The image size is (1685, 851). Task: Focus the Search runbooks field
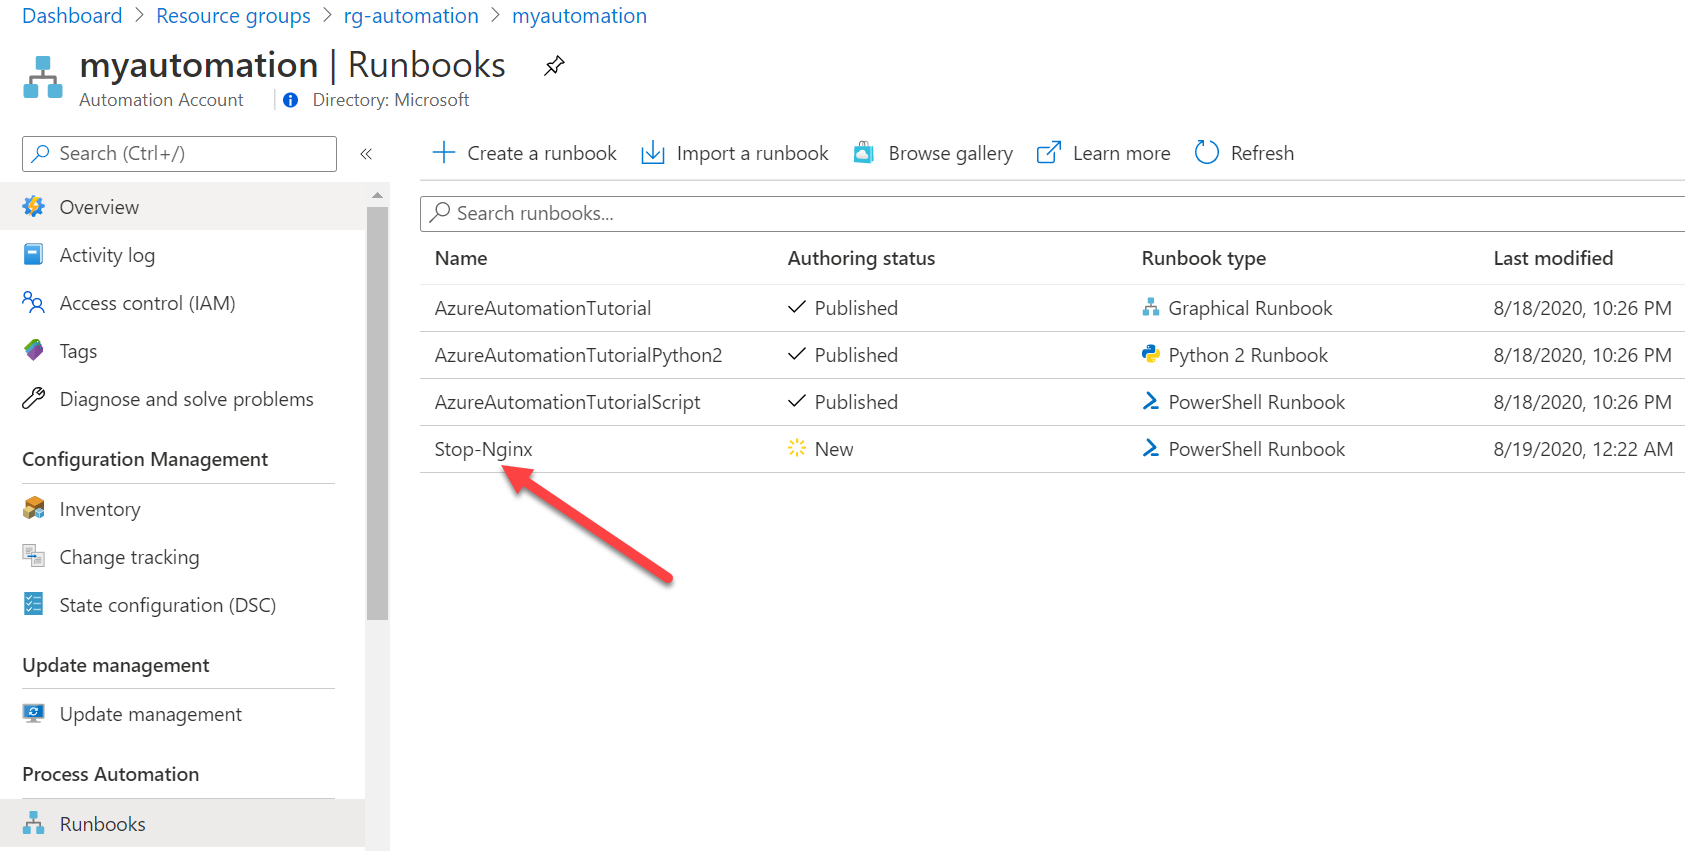(x=1052, y=213)
